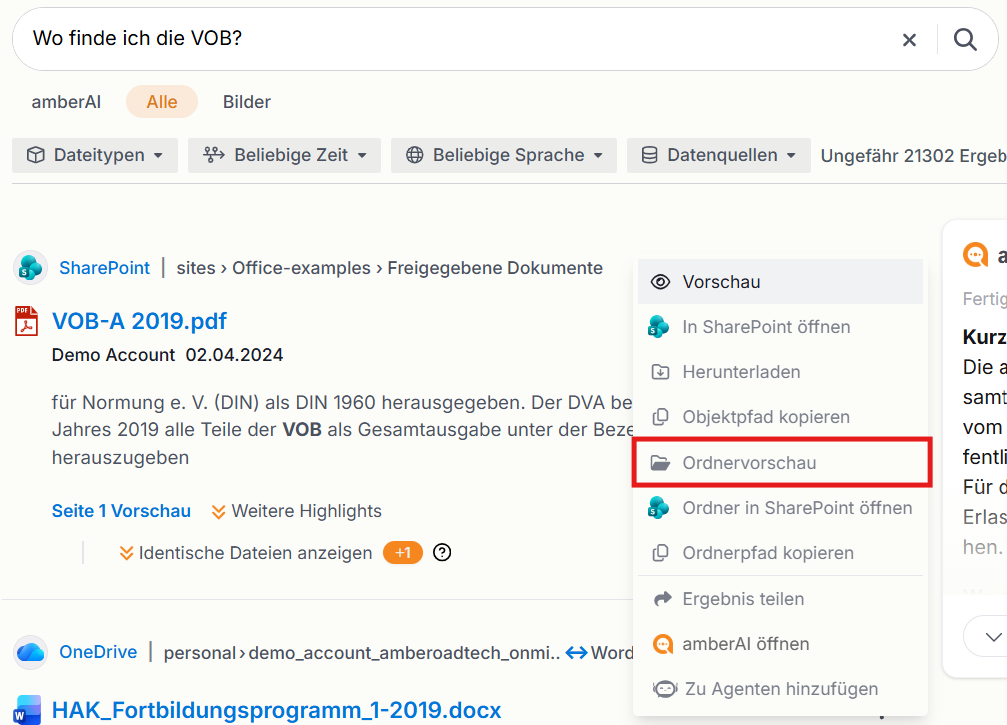Select 'Ordnerpfad kopieren' menu entry
The image size is (1007, 725).
(780, 553)
